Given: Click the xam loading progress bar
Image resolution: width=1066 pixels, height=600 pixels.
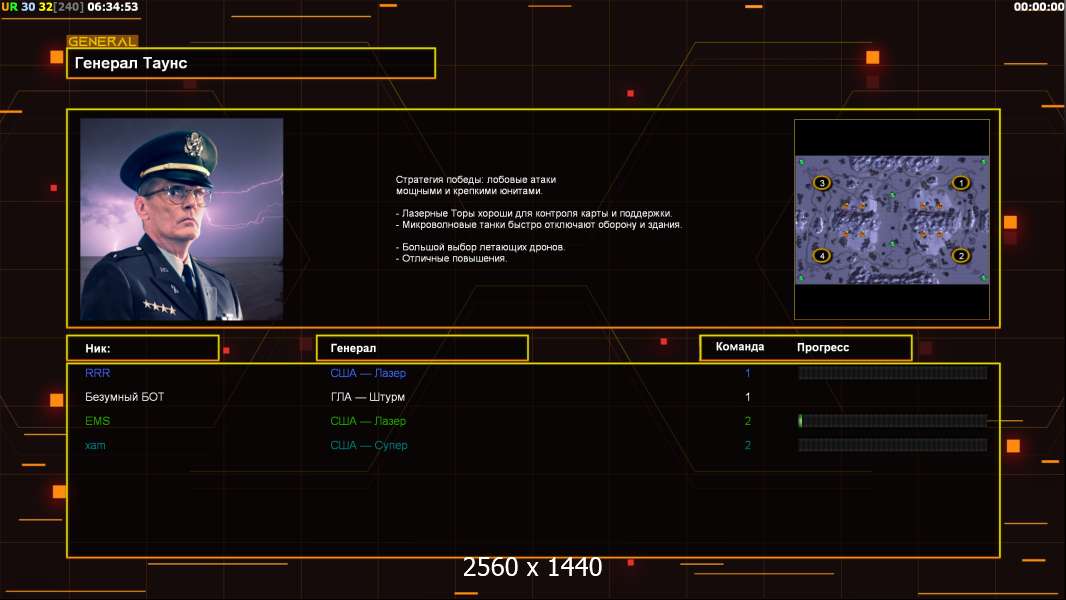Looking at the screenshot, I should 893,446.
